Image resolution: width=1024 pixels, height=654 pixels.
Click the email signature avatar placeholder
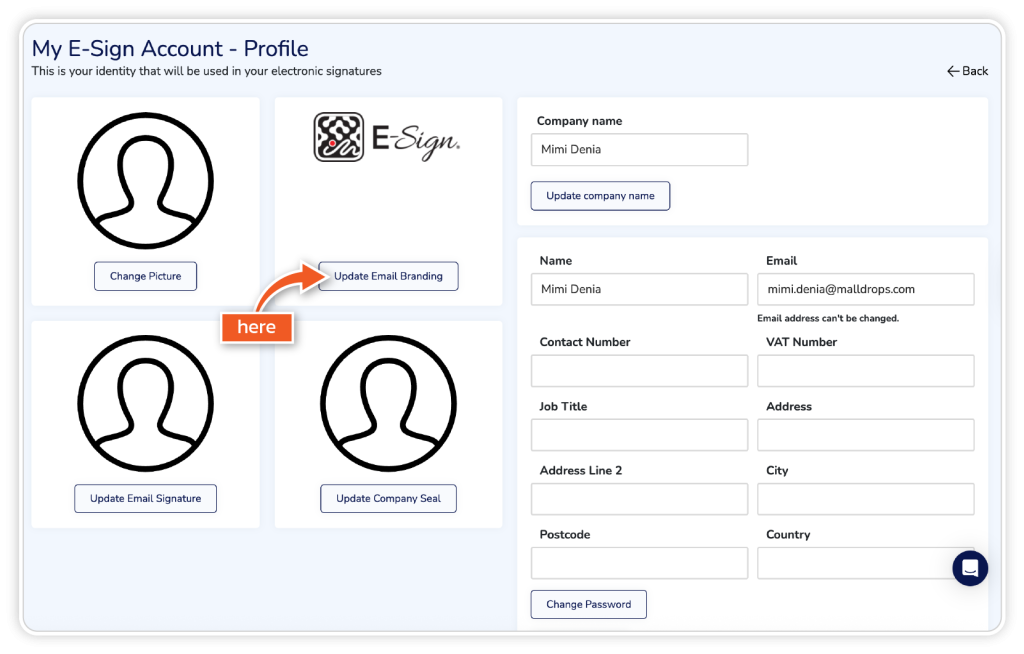click(146, 403)
